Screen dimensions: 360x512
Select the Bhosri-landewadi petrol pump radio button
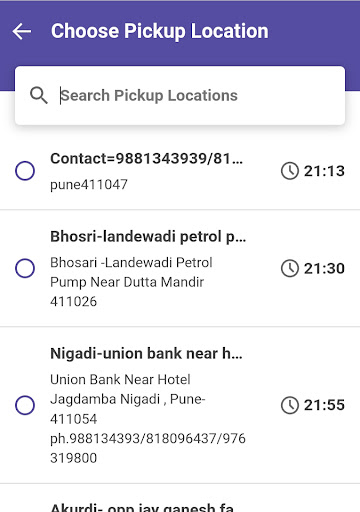click(x=25, y=268)
